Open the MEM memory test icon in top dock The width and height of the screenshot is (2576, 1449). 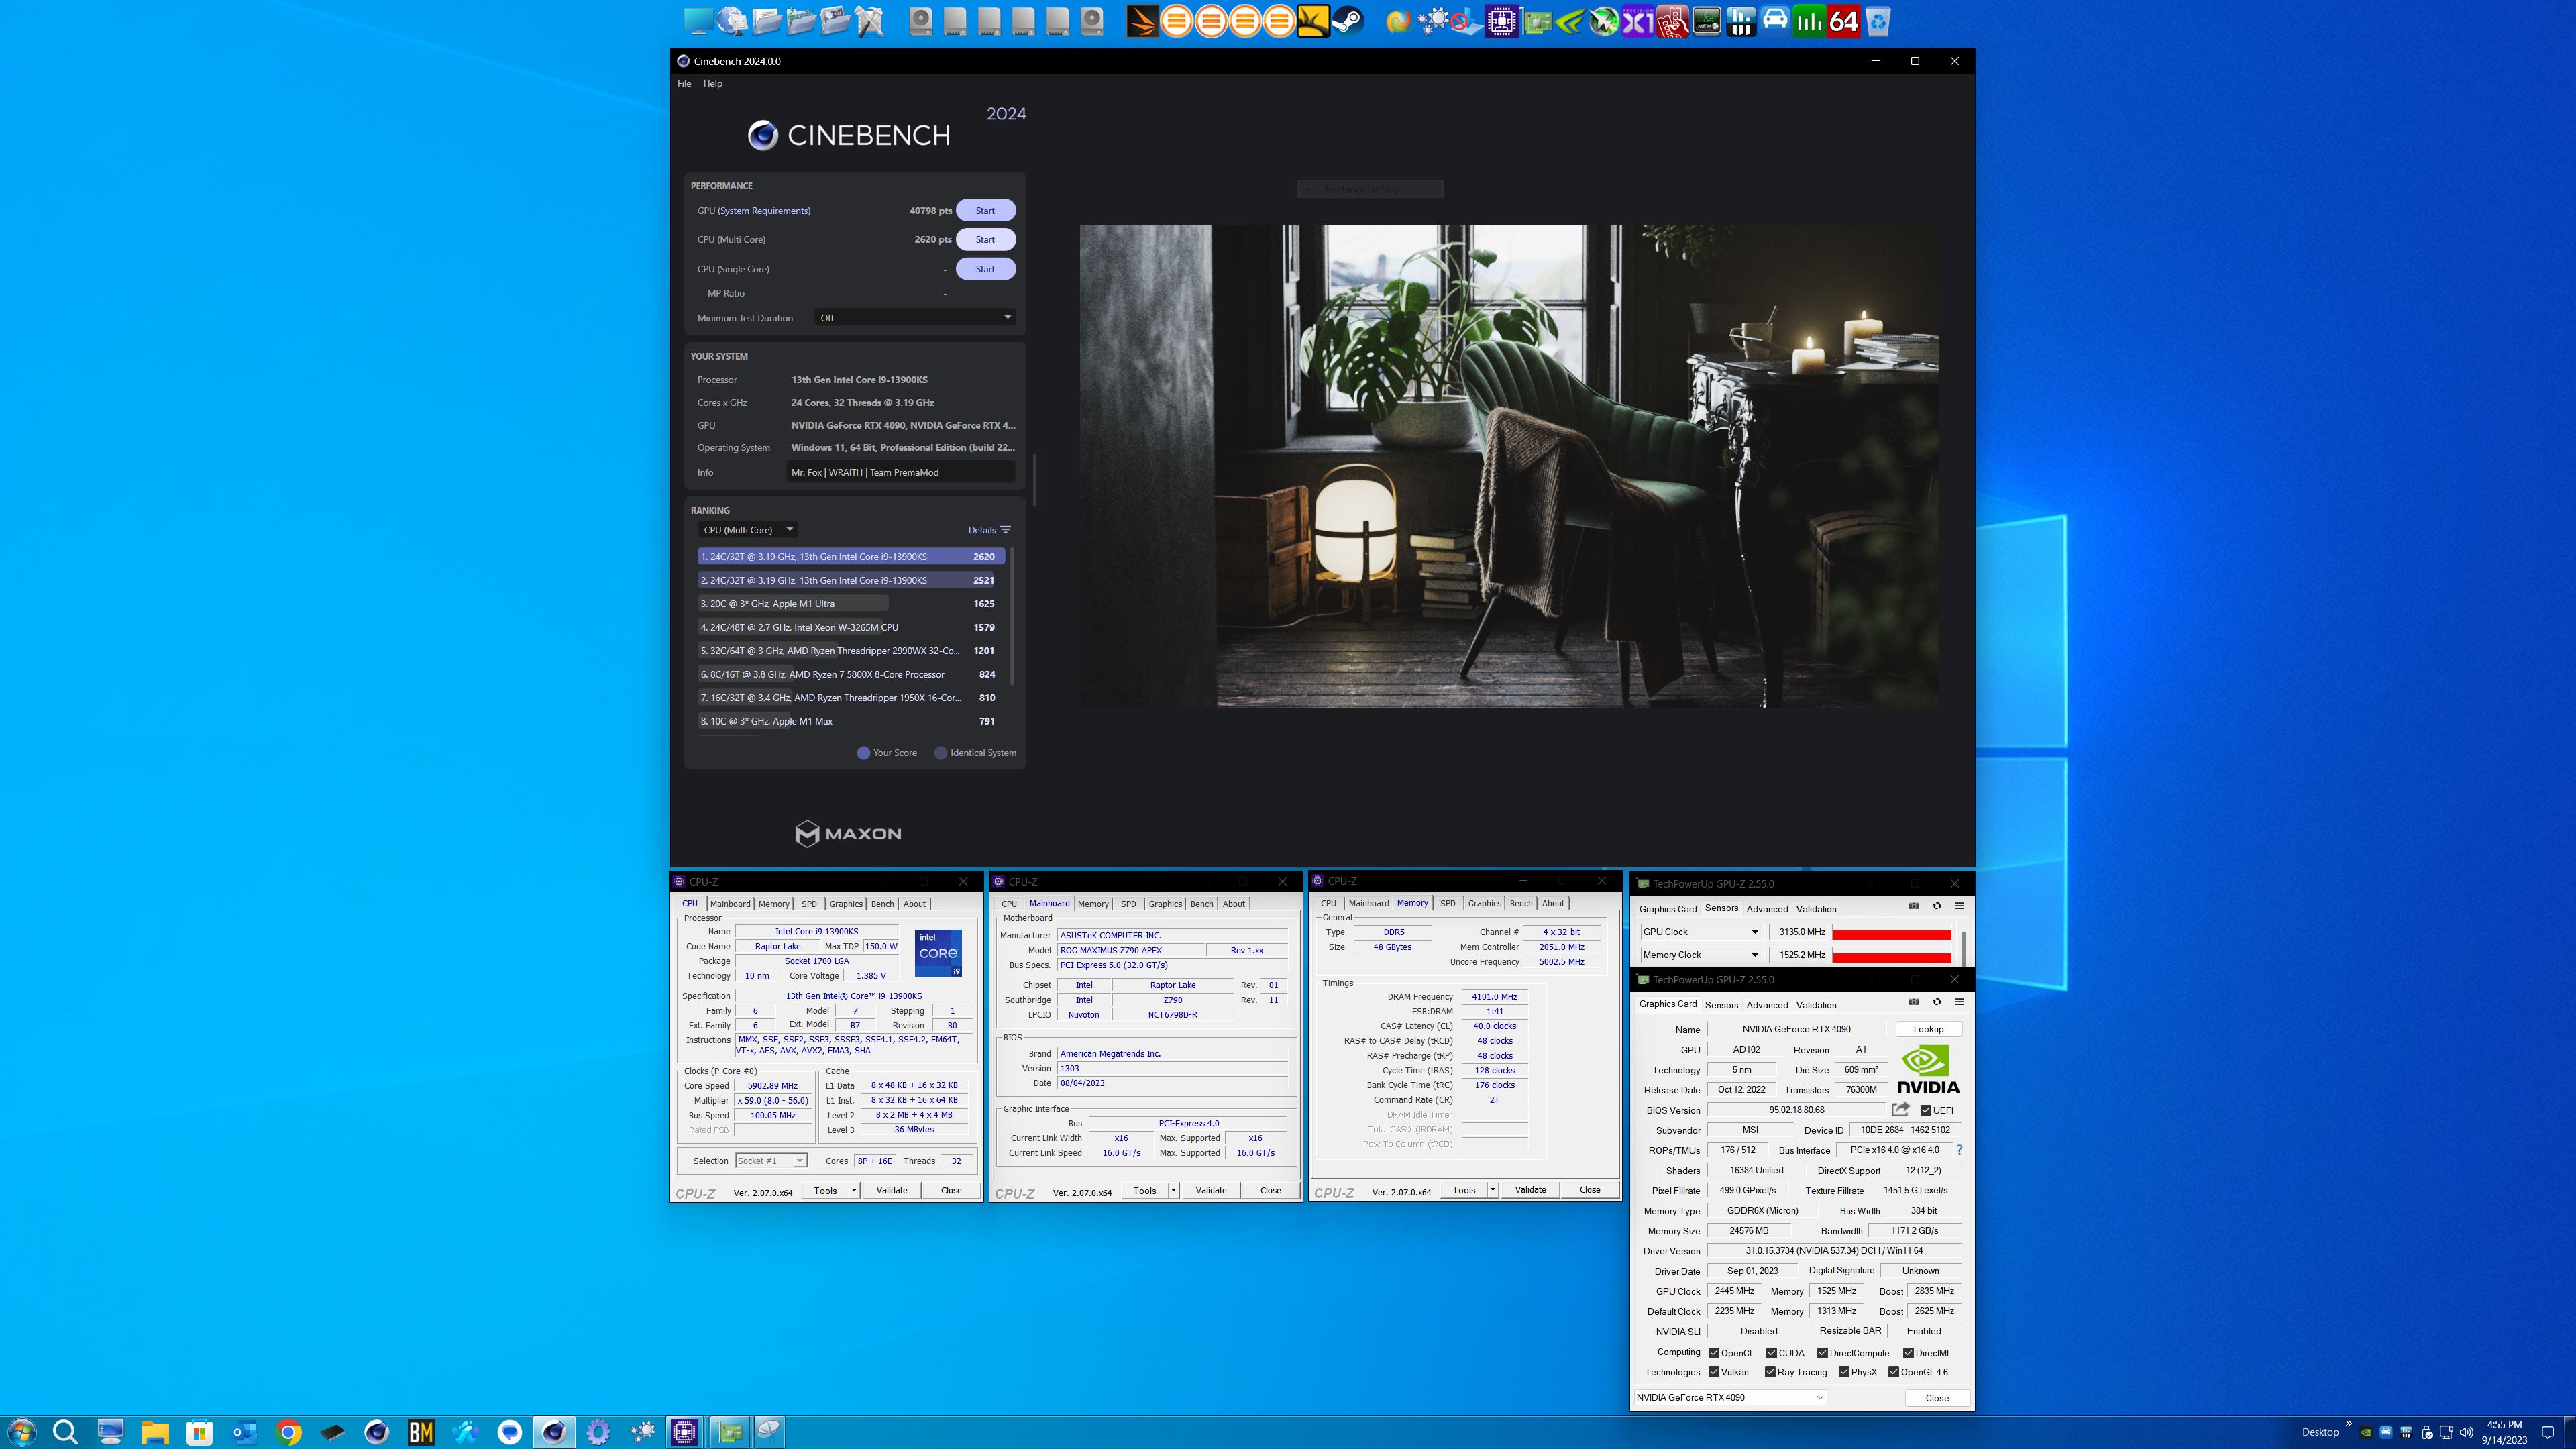1707,21
